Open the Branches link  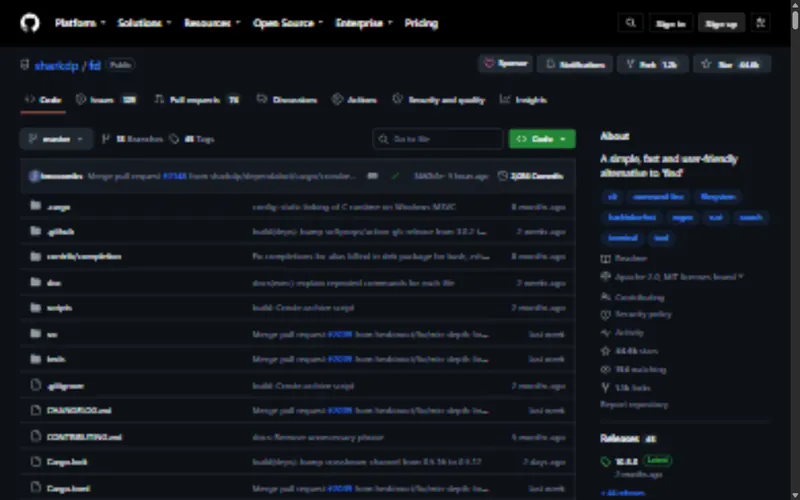(133, 139)
